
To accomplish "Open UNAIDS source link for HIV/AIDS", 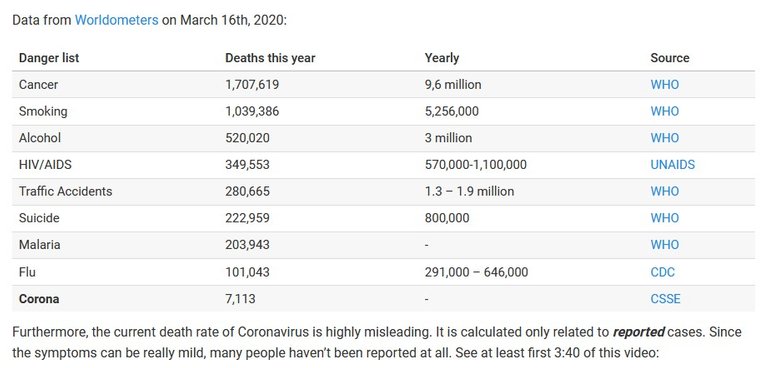I will pyautogui.click(x=672, y=165).
